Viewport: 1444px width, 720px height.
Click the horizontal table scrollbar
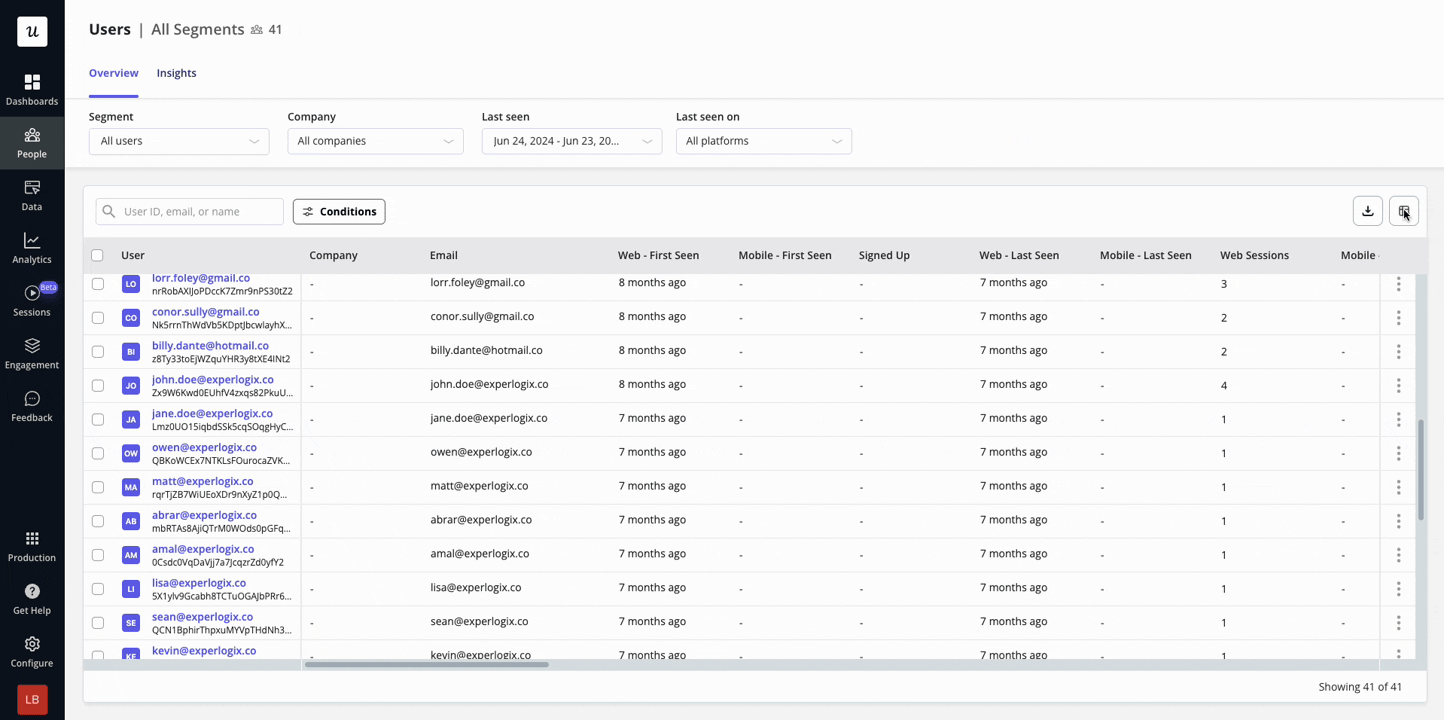[427, 664]
